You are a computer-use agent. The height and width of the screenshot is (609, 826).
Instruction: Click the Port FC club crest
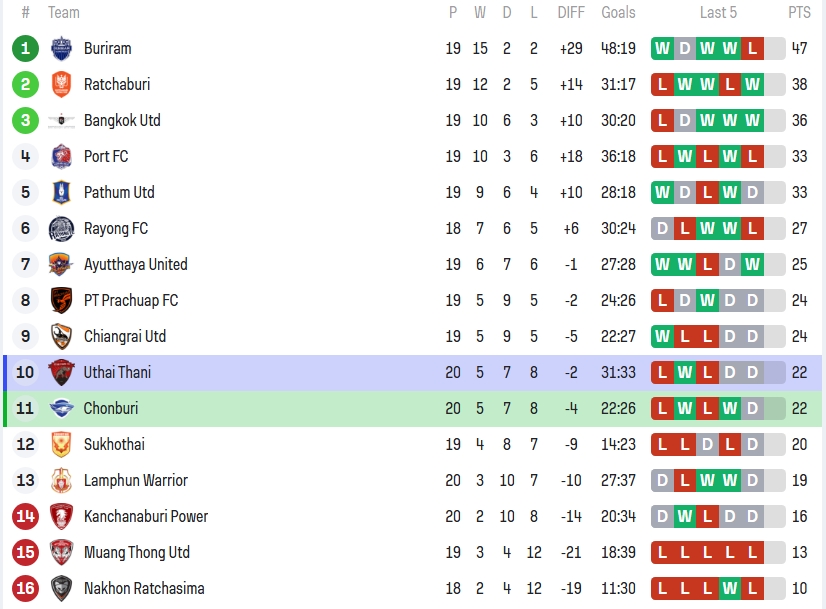point(61,157)
